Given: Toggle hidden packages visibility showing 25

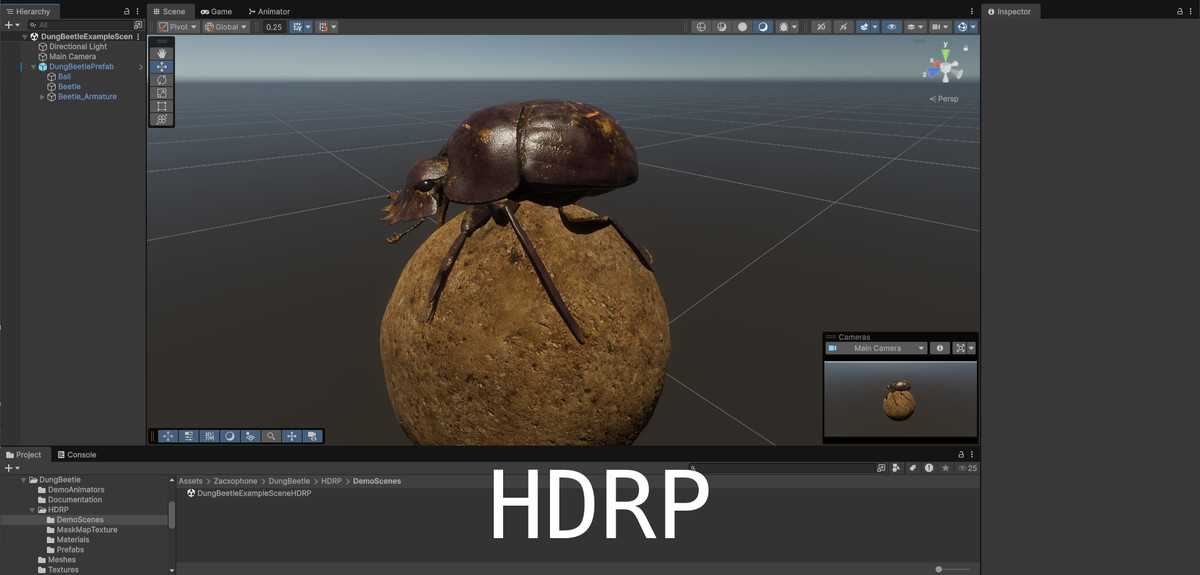Looking at the screenshot, I should [967, 468].
